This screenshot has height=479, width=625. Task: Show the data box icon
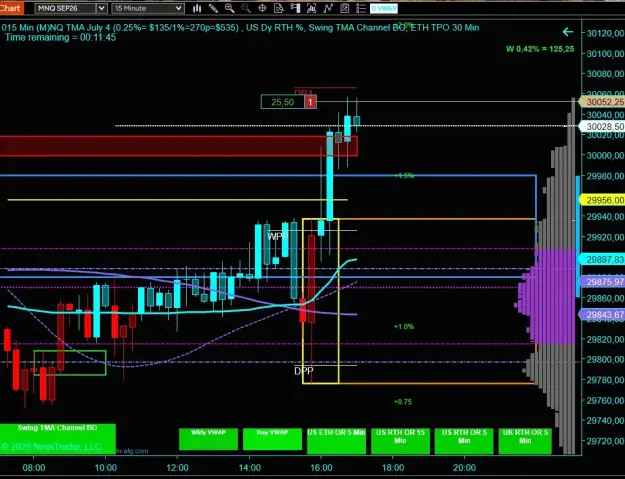(279, 8)
